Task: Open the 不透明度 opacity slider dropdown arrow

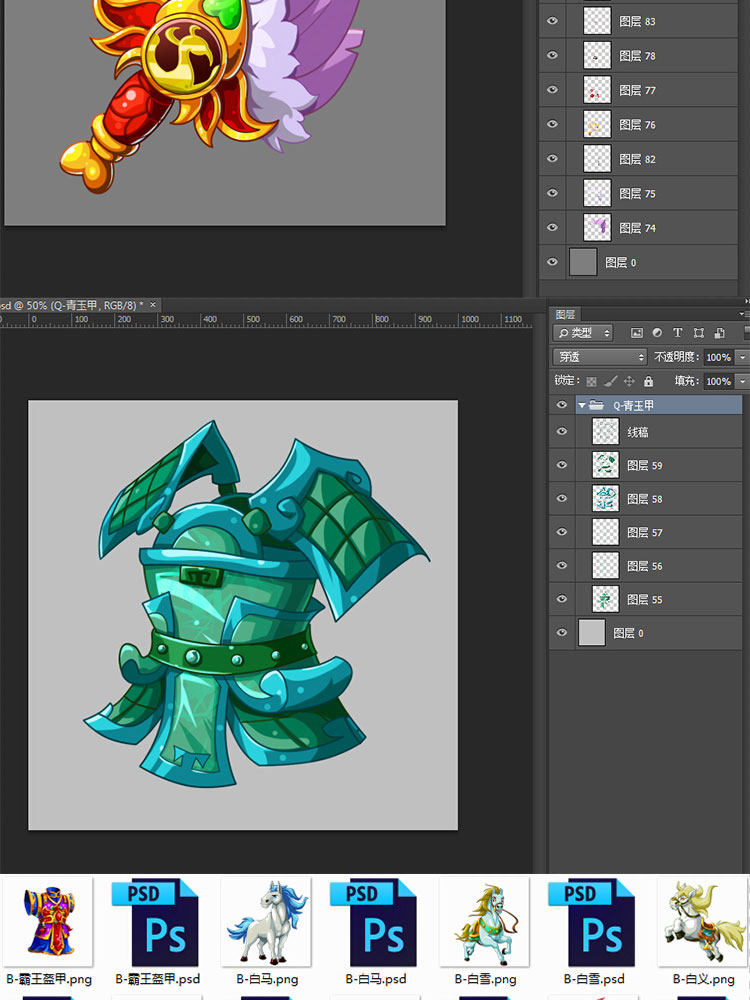Action: (x=741, y=357)
